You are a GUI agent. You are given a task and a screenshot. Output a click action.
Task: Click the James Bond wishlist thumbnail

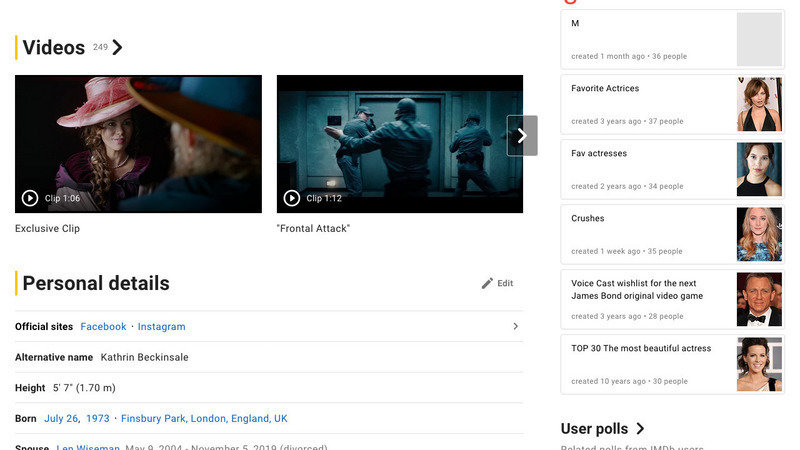click(x=759, y=299)
